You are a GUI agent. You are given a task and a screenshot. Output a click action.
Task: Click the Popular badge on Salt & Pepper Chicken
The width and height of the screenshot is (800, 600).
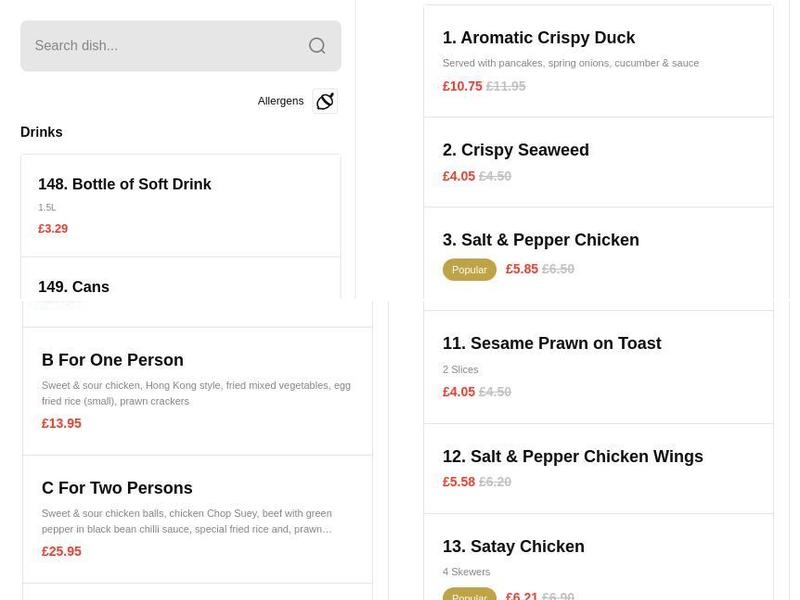469,269
